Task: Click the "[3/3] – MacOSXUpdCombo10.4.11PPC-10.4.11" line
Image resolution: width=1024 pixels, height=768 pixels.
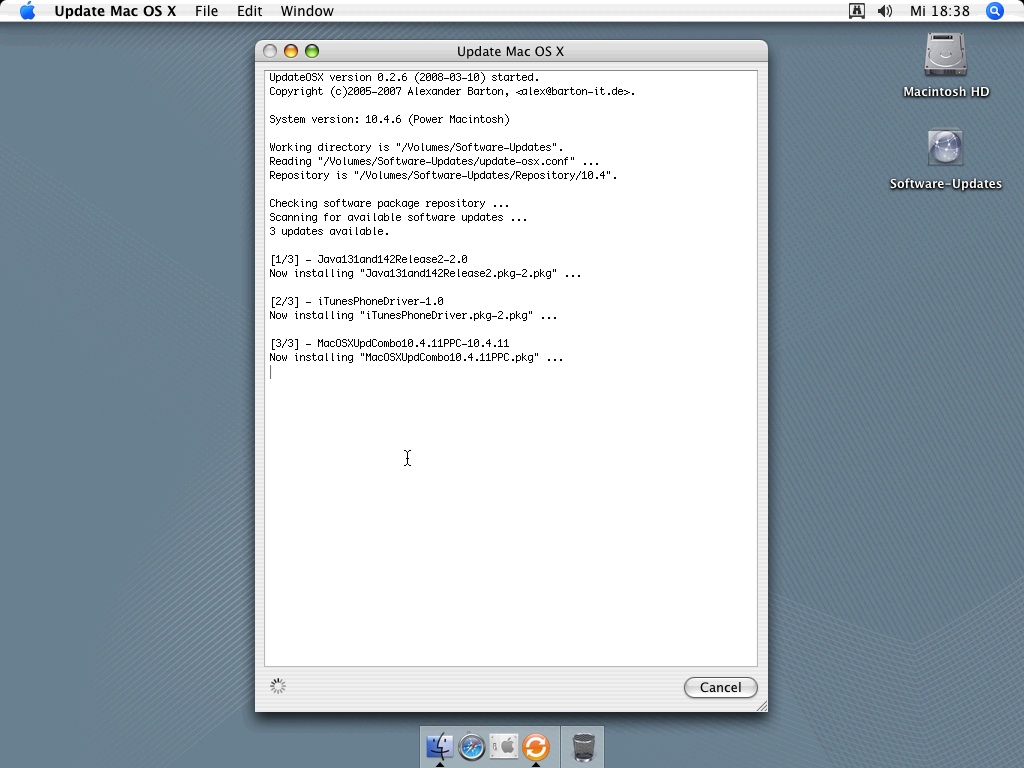Action: (389, 344)
